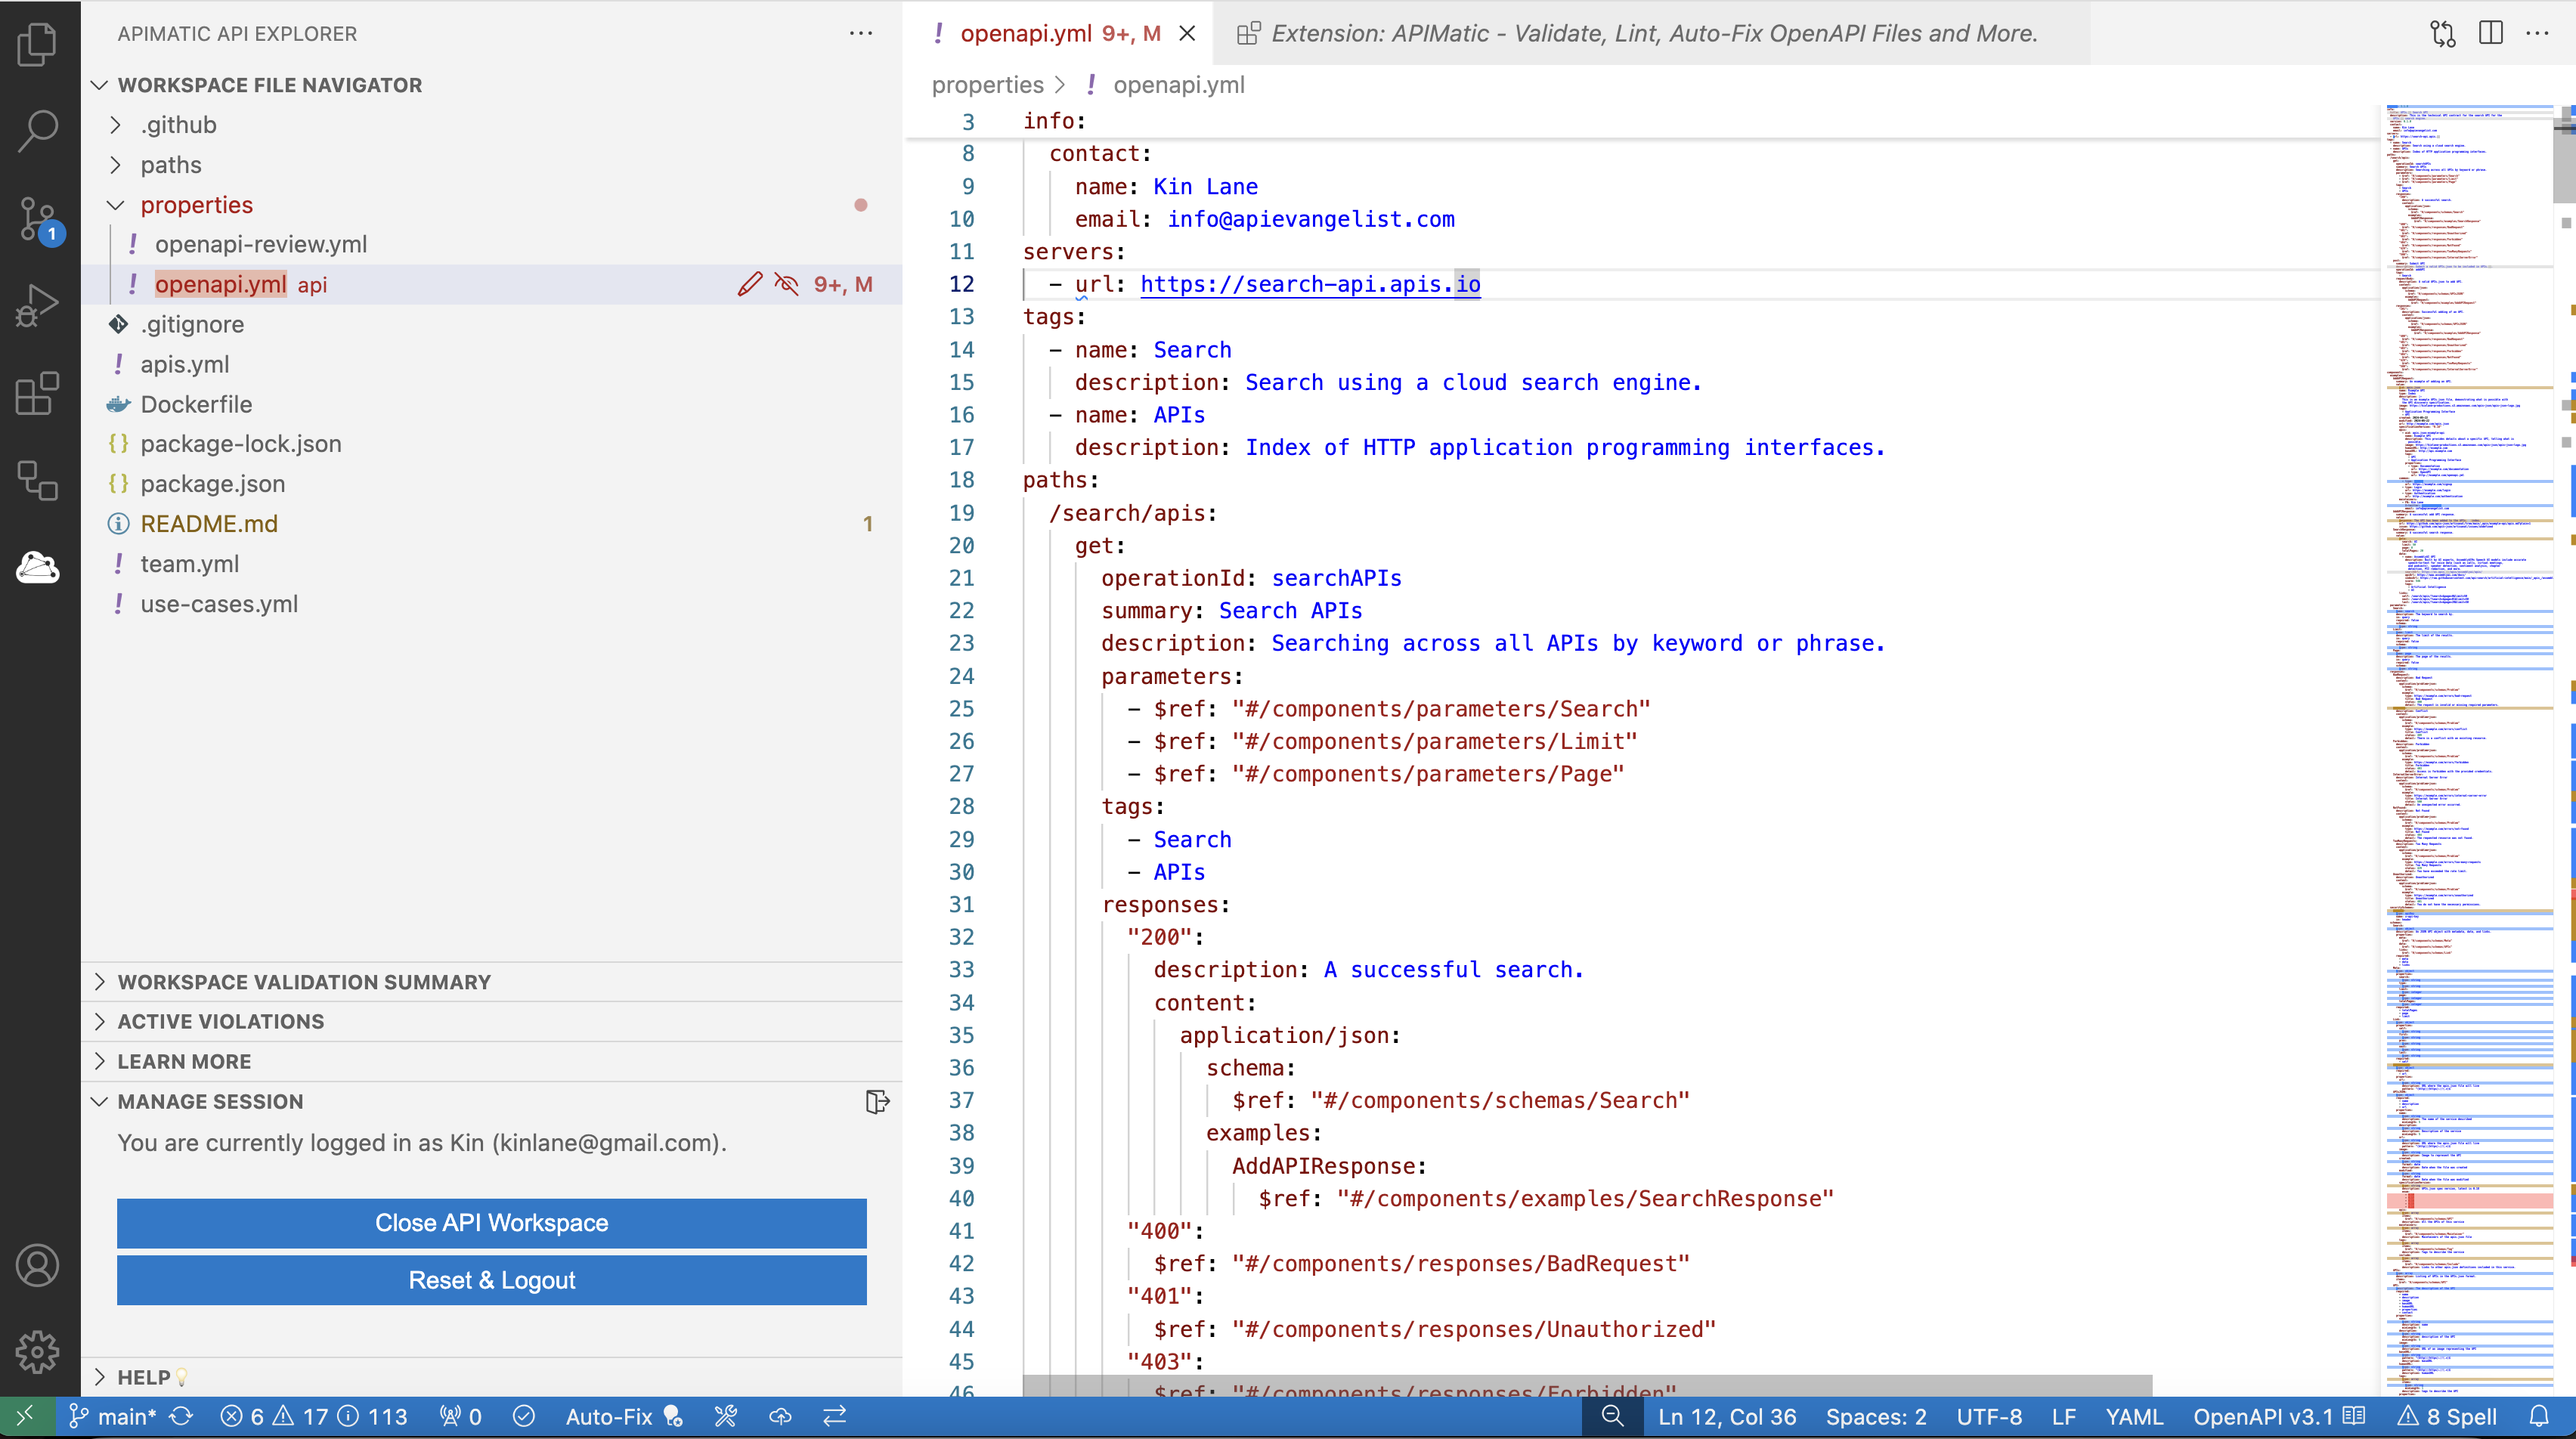The height and width of the screenshot is (1439, 2576).
Task: Click the Auto-Fix lightbulb in status bar
Action: coord(673,1416)
